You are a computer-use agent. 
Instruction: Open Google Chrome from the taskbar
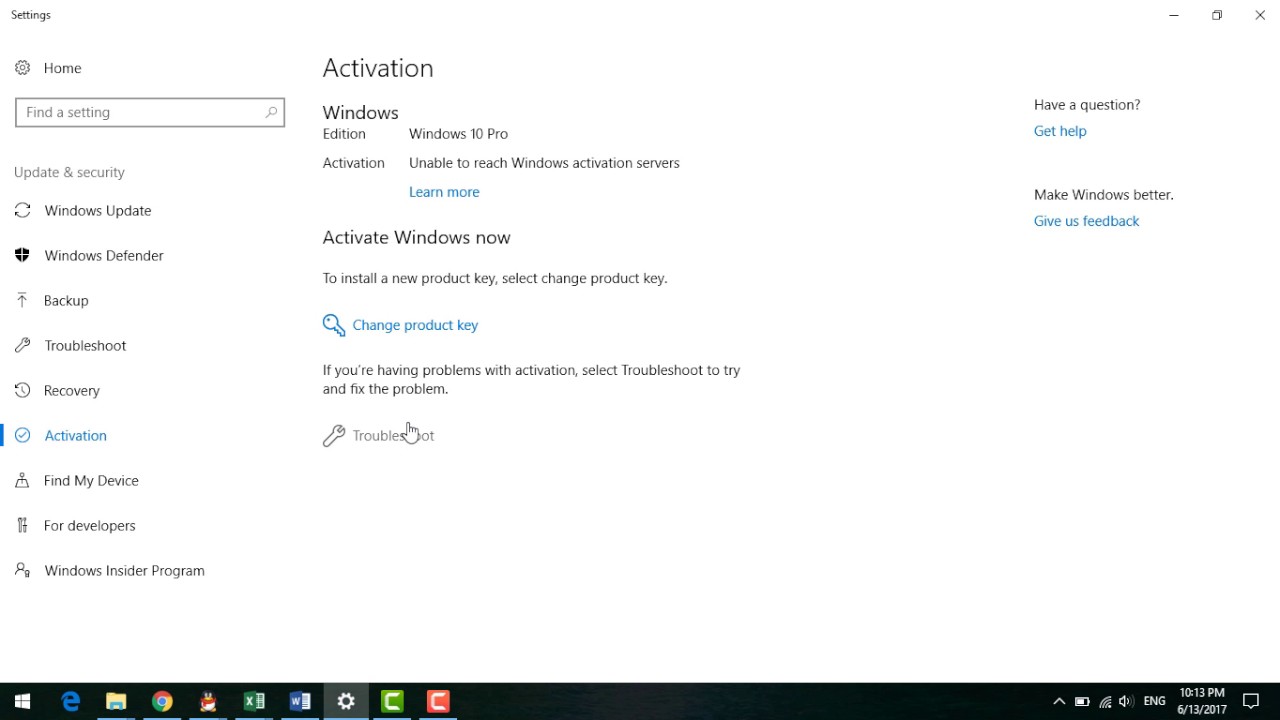pos(162,702)
